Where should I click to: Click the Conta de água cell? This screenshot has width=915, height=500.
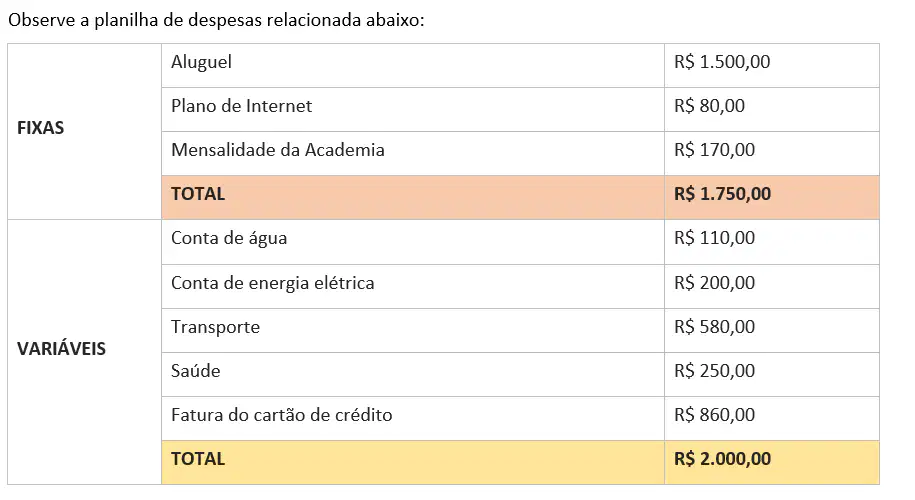[413, 242]
